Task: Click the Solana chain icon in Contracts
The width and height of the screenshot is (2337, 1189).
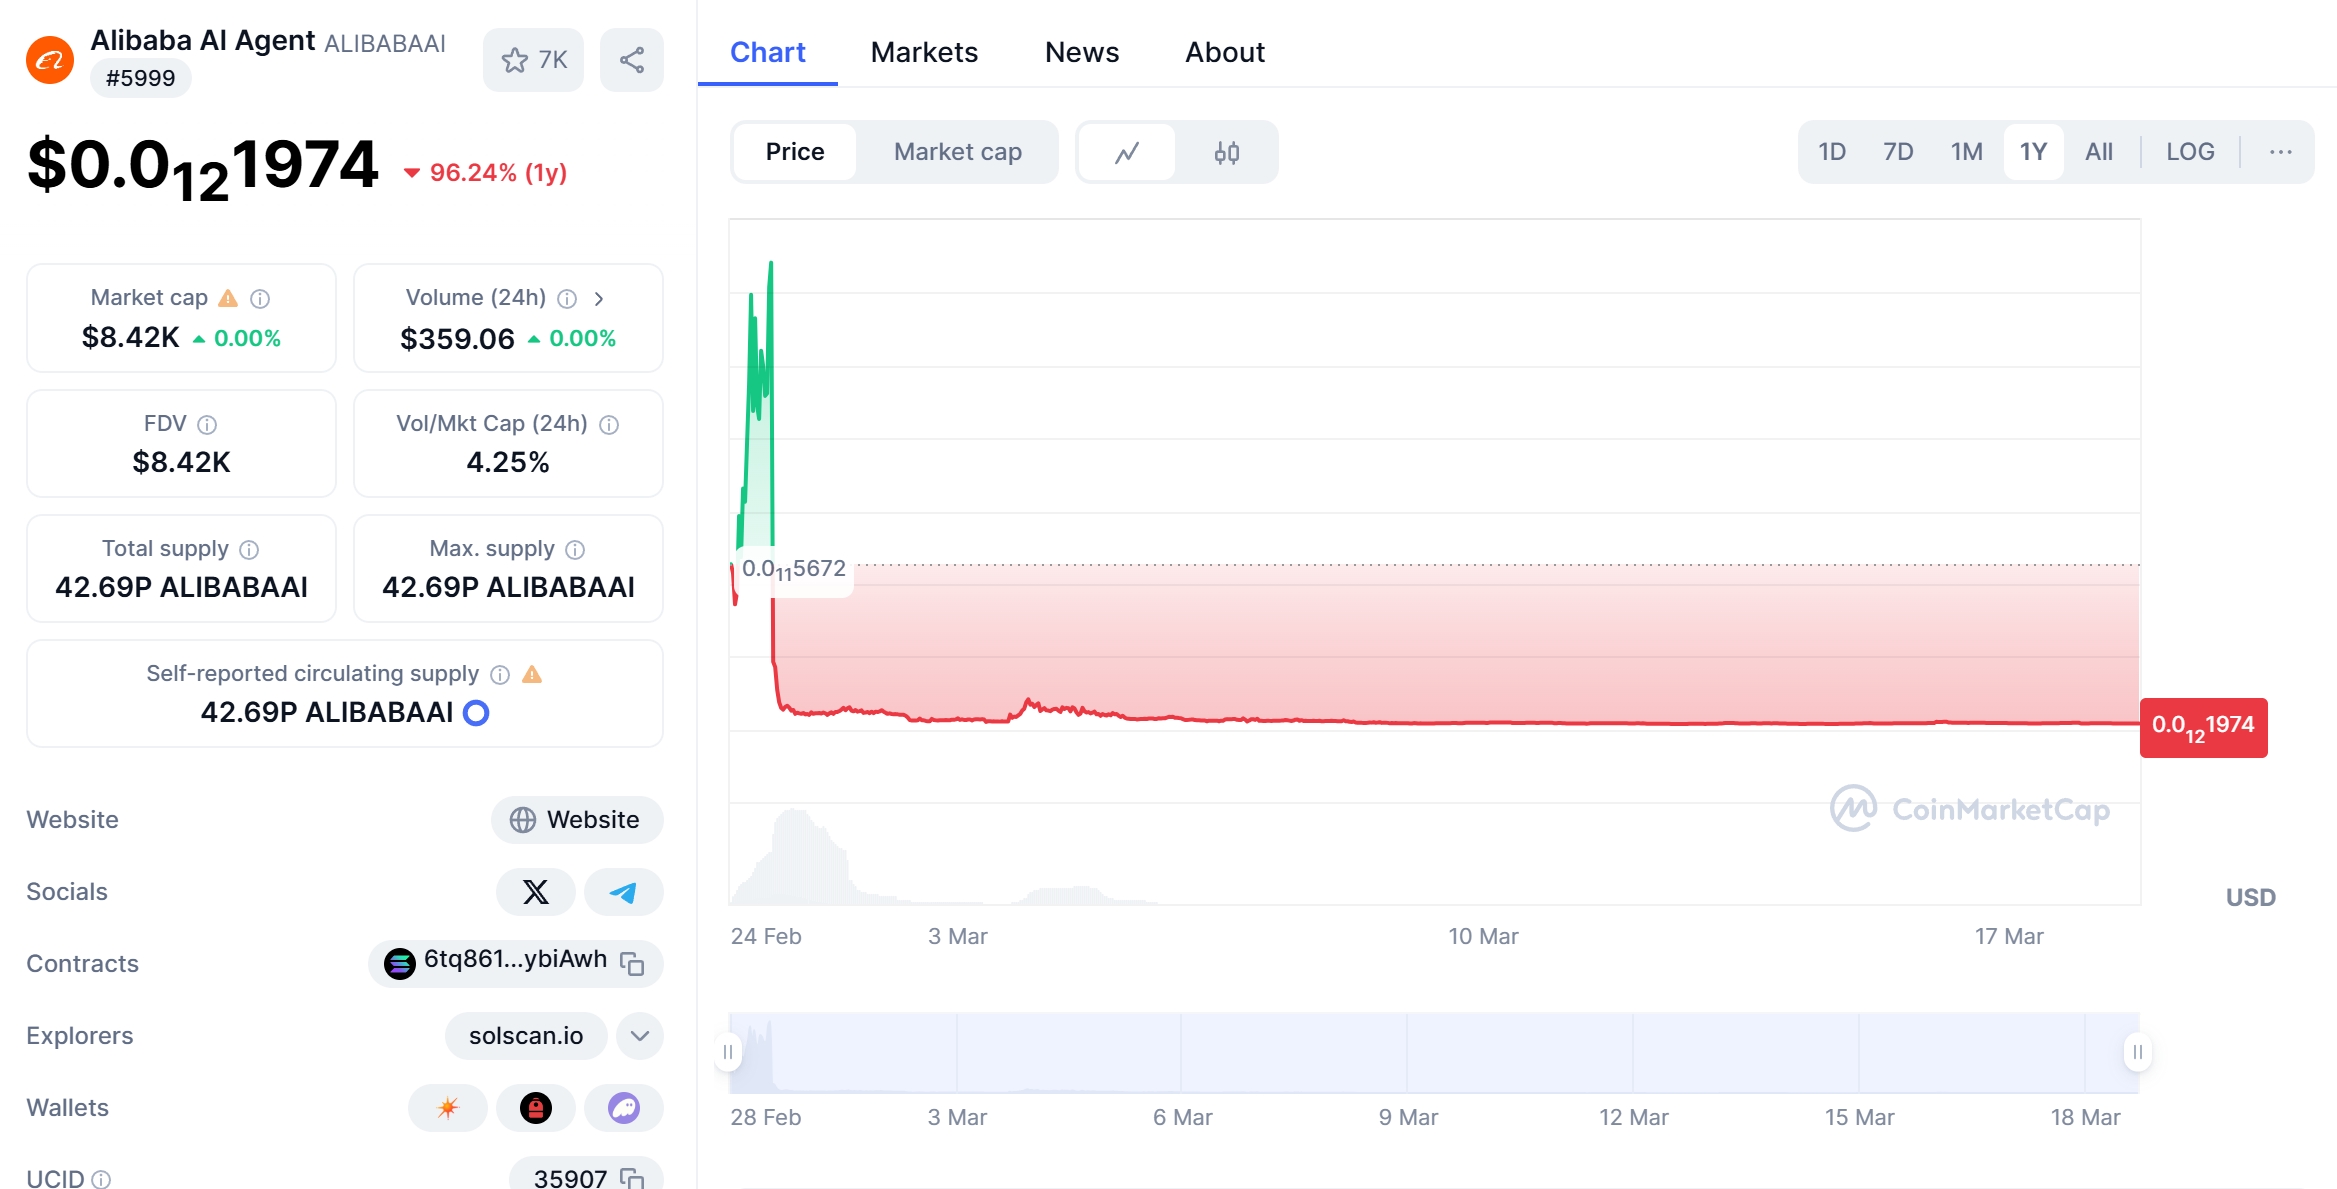Action: [400, 963]
